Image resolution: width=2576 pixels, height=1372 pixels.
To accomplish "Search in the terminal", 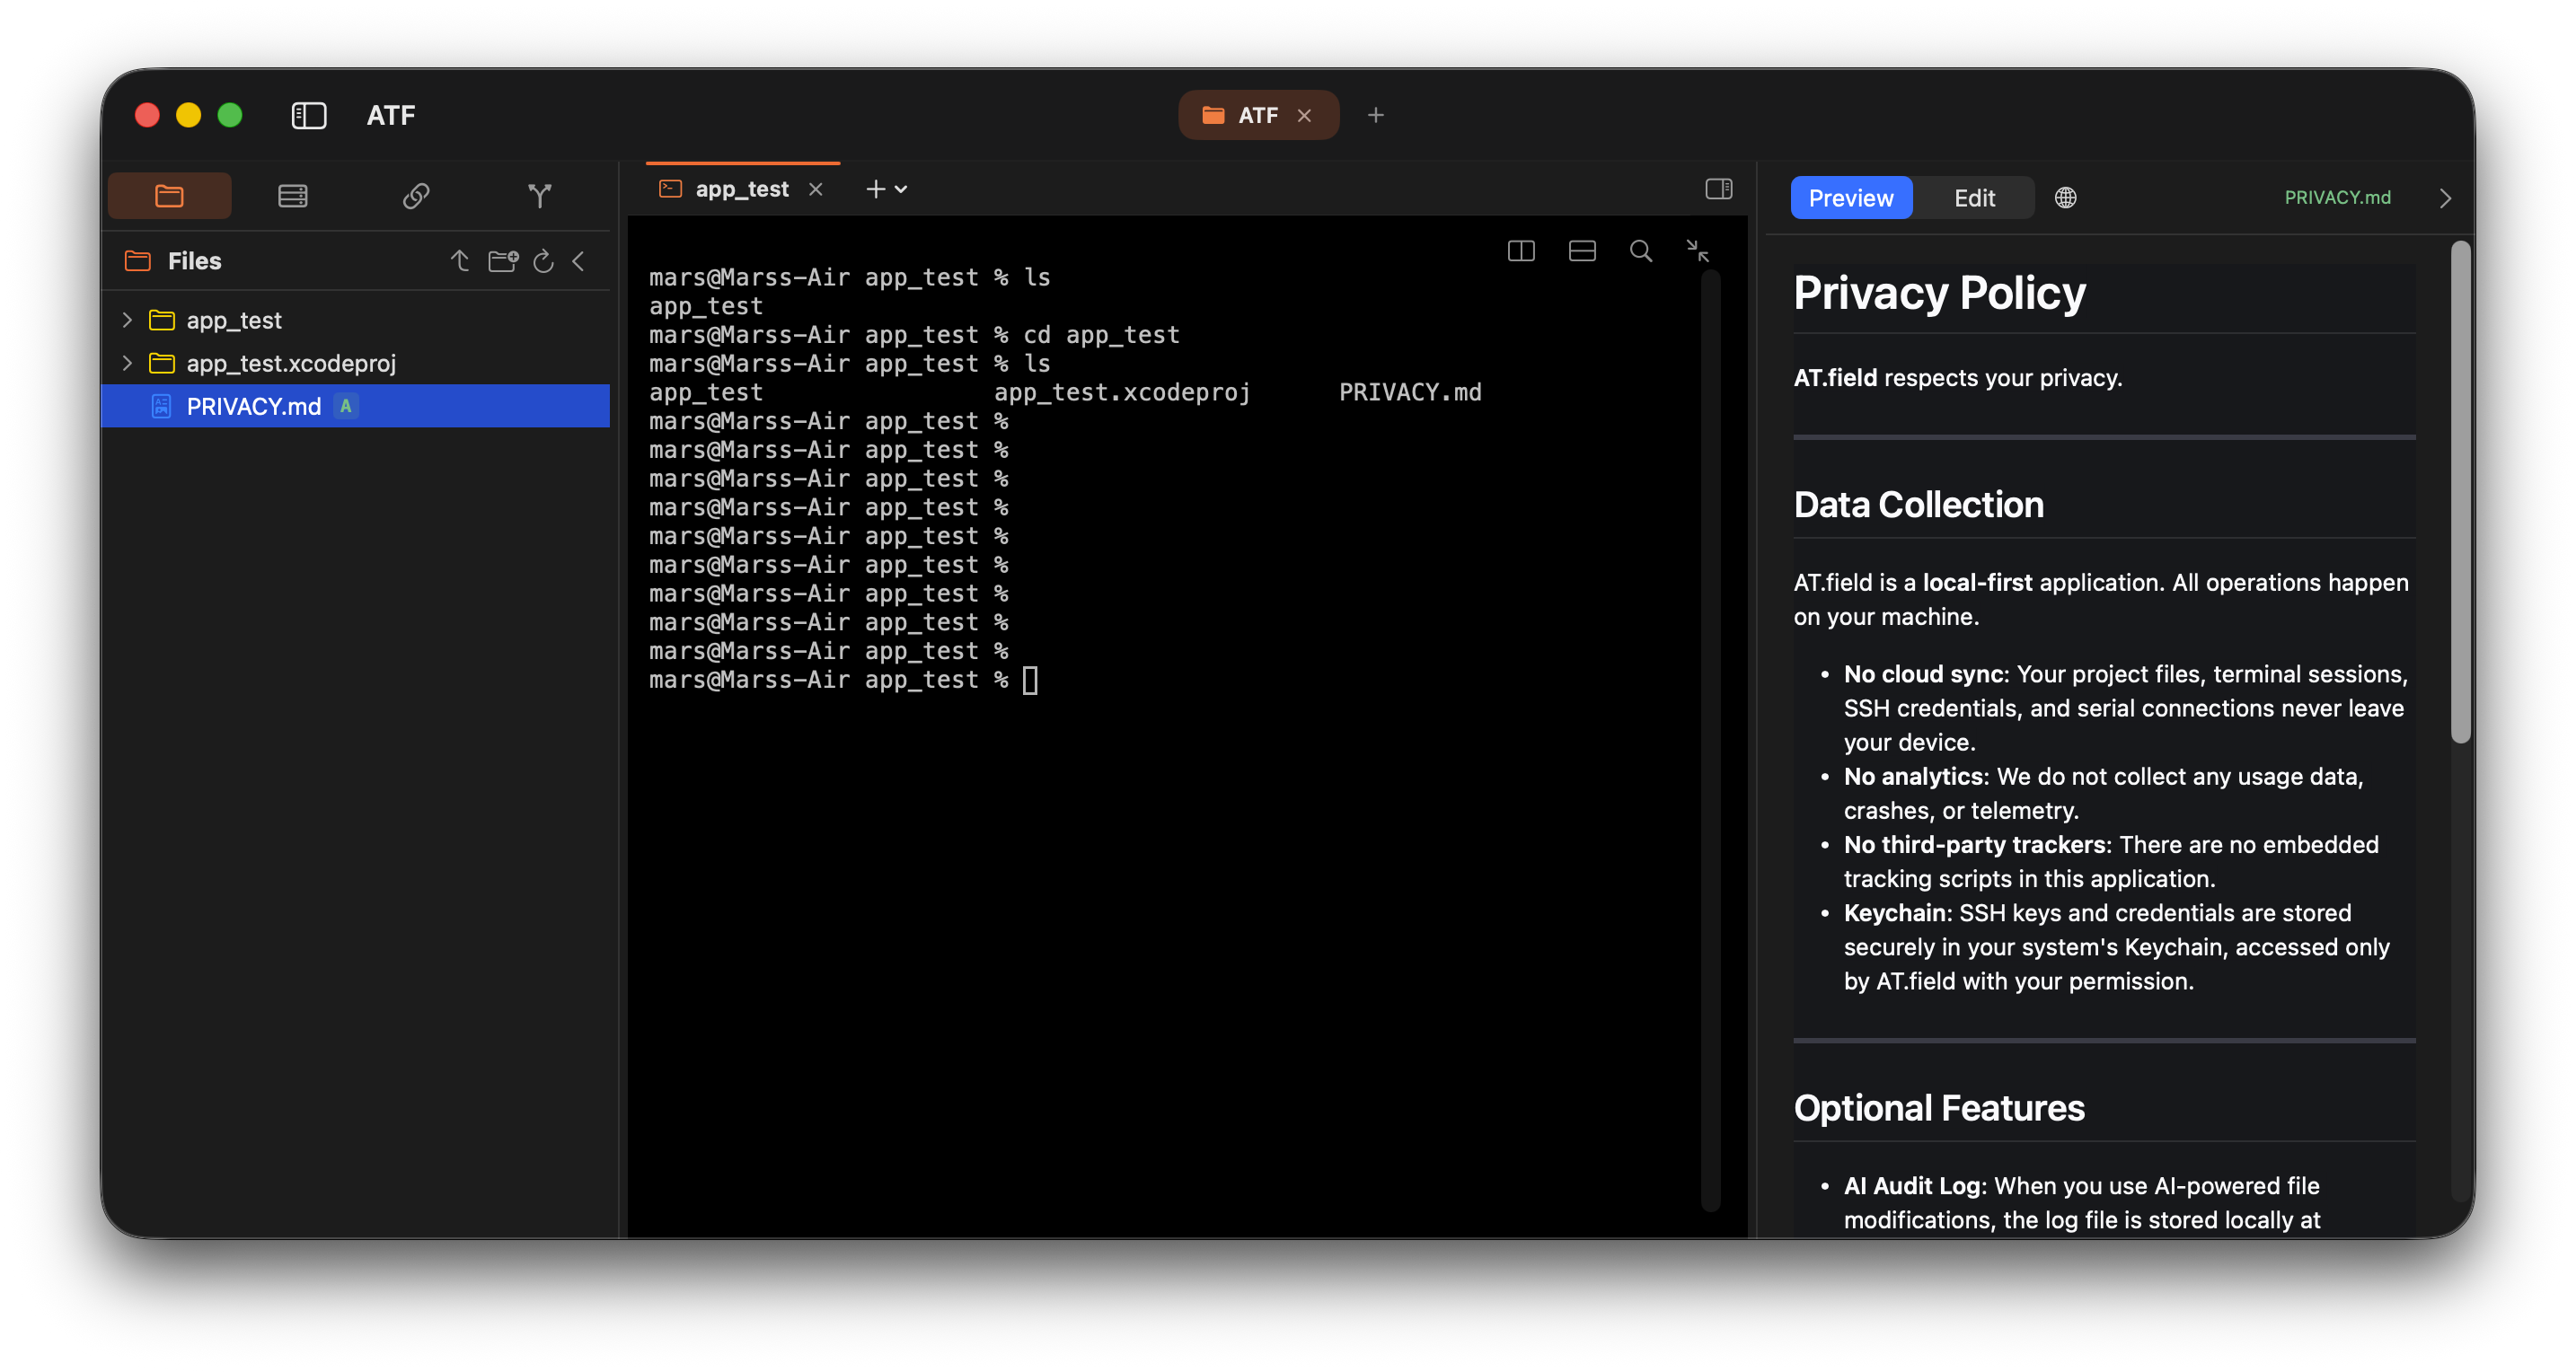I will click(x=1640, y=251).
